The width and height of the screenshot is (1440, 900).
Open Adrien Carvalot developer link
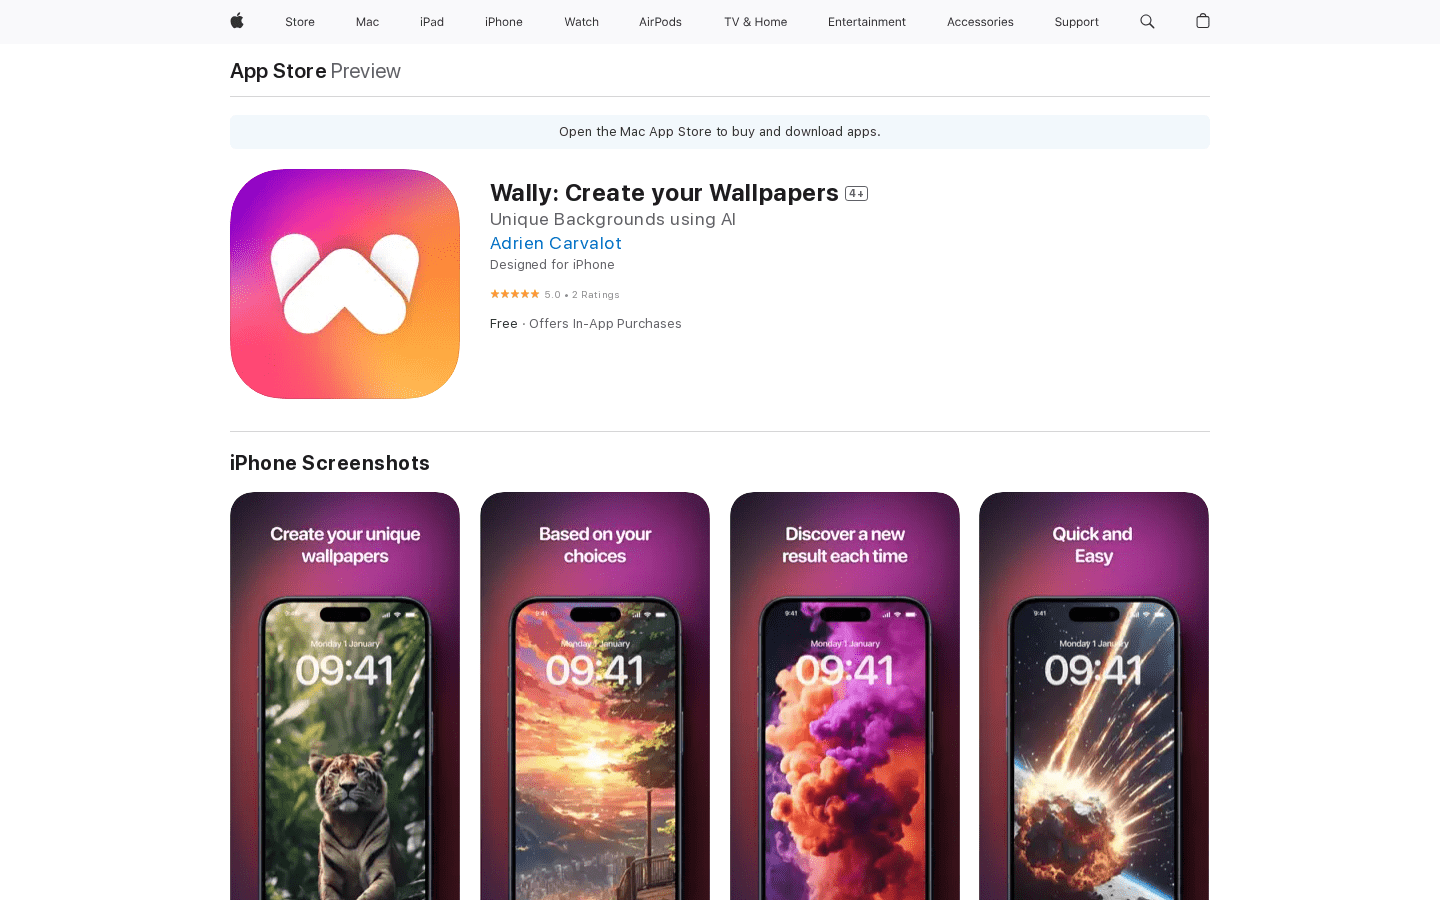click(x=556, y=243)
